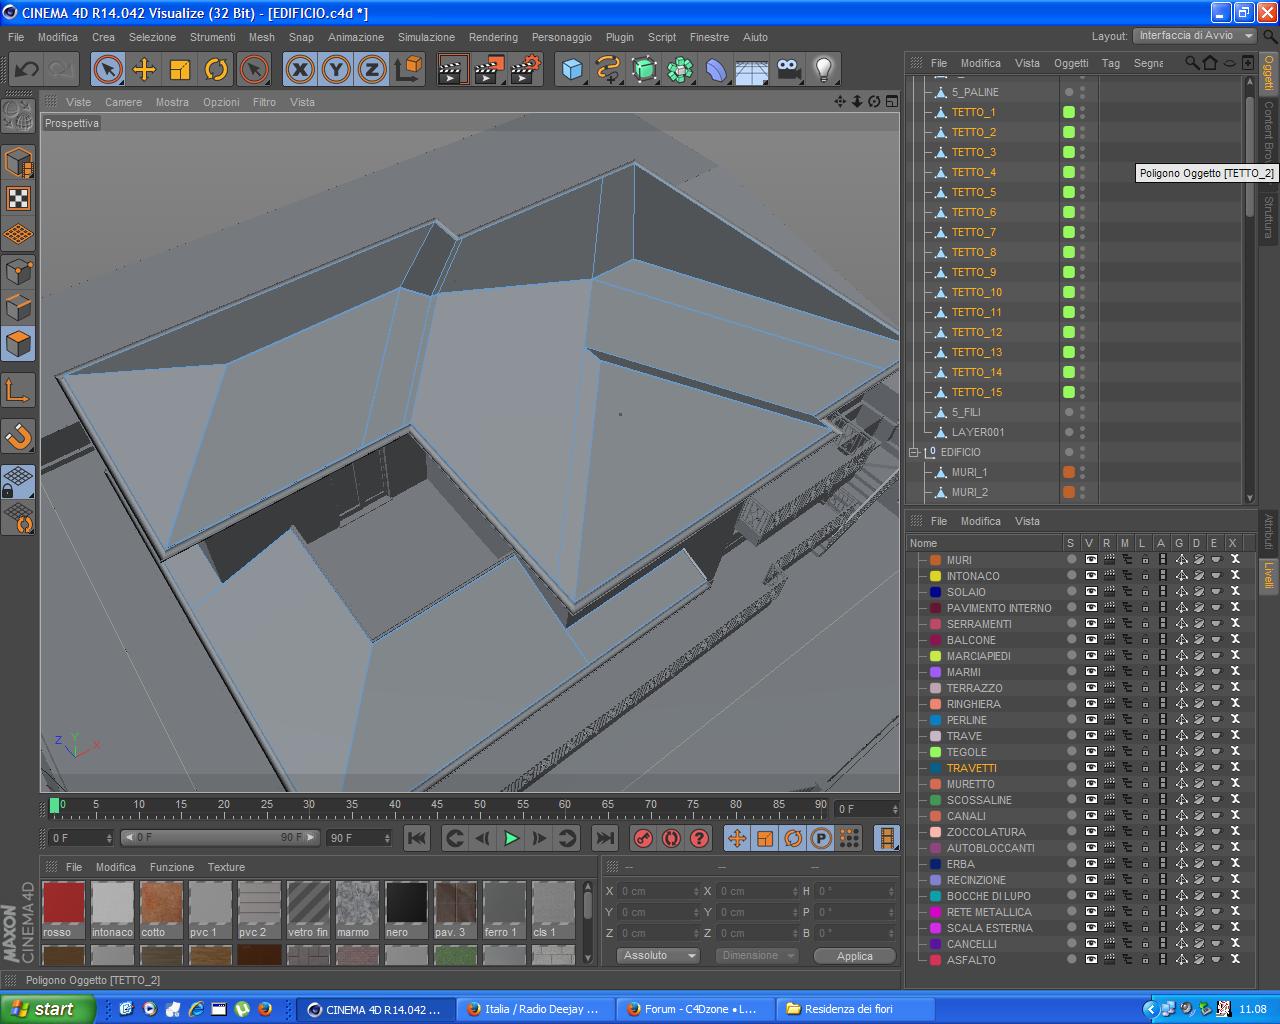Open the render settings
The image size is (1280, 1024).
pos(525,69)
